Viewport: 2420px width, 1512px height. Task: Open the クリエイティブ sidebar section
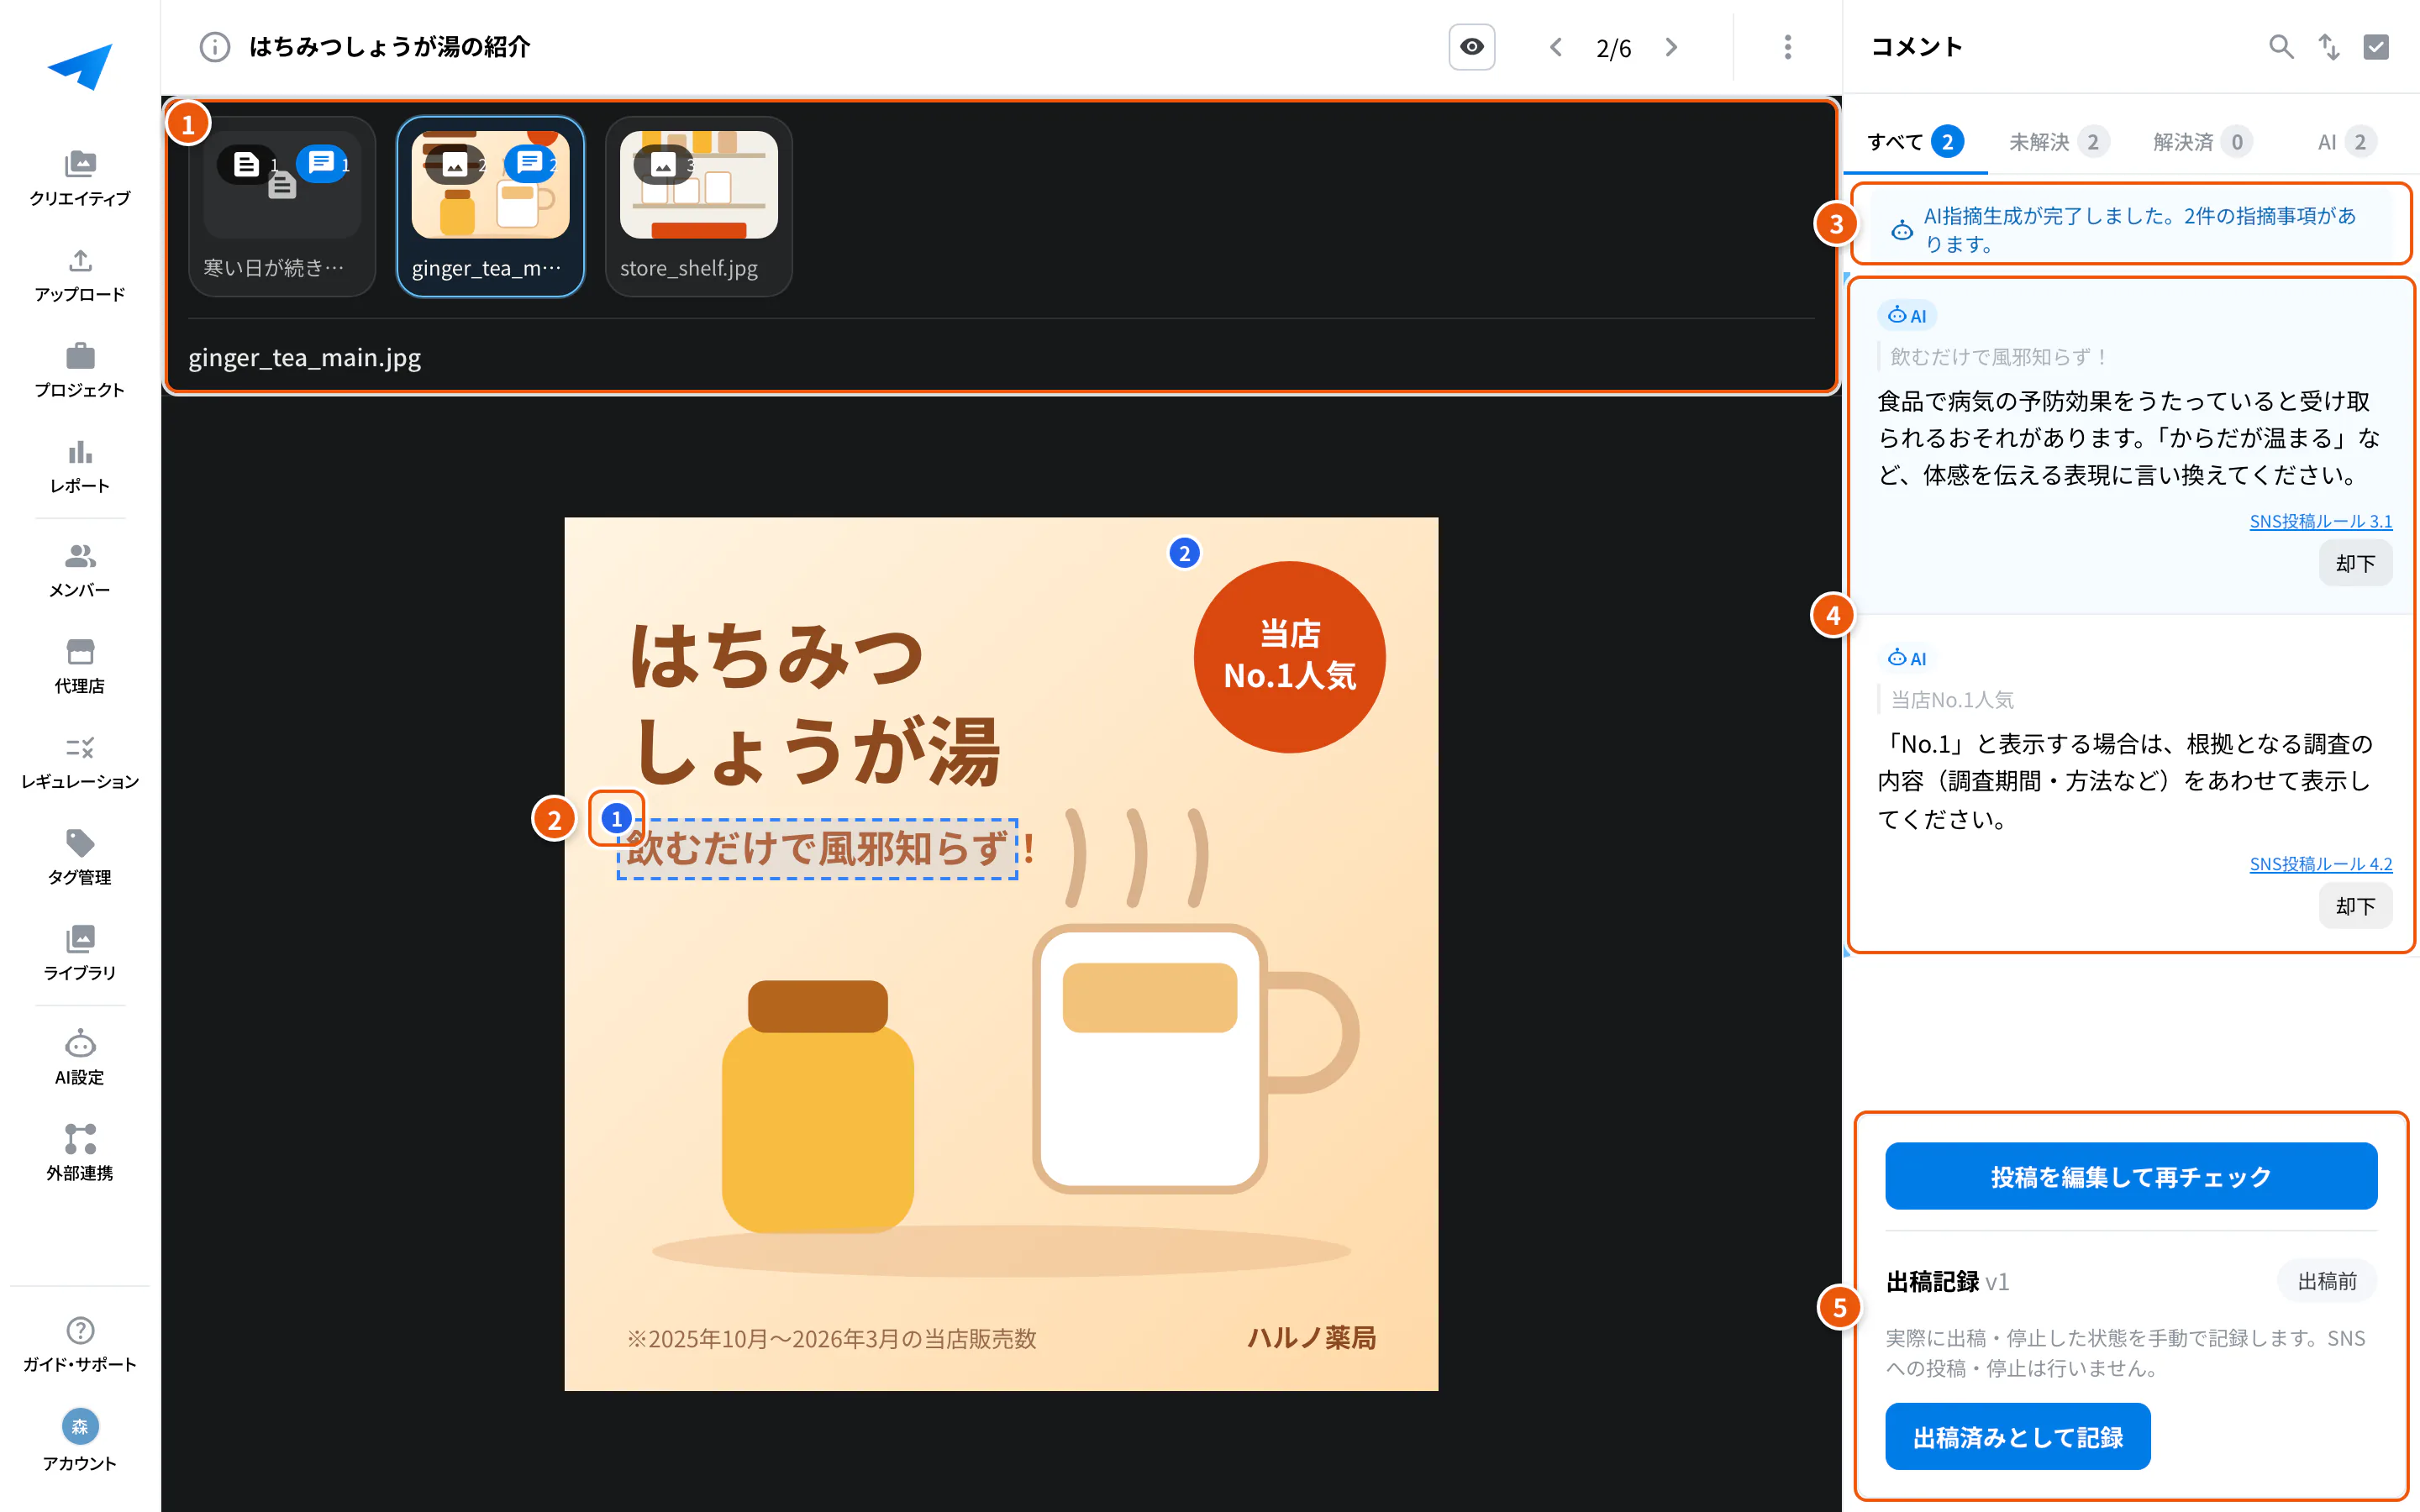click(x=80, y=179)
